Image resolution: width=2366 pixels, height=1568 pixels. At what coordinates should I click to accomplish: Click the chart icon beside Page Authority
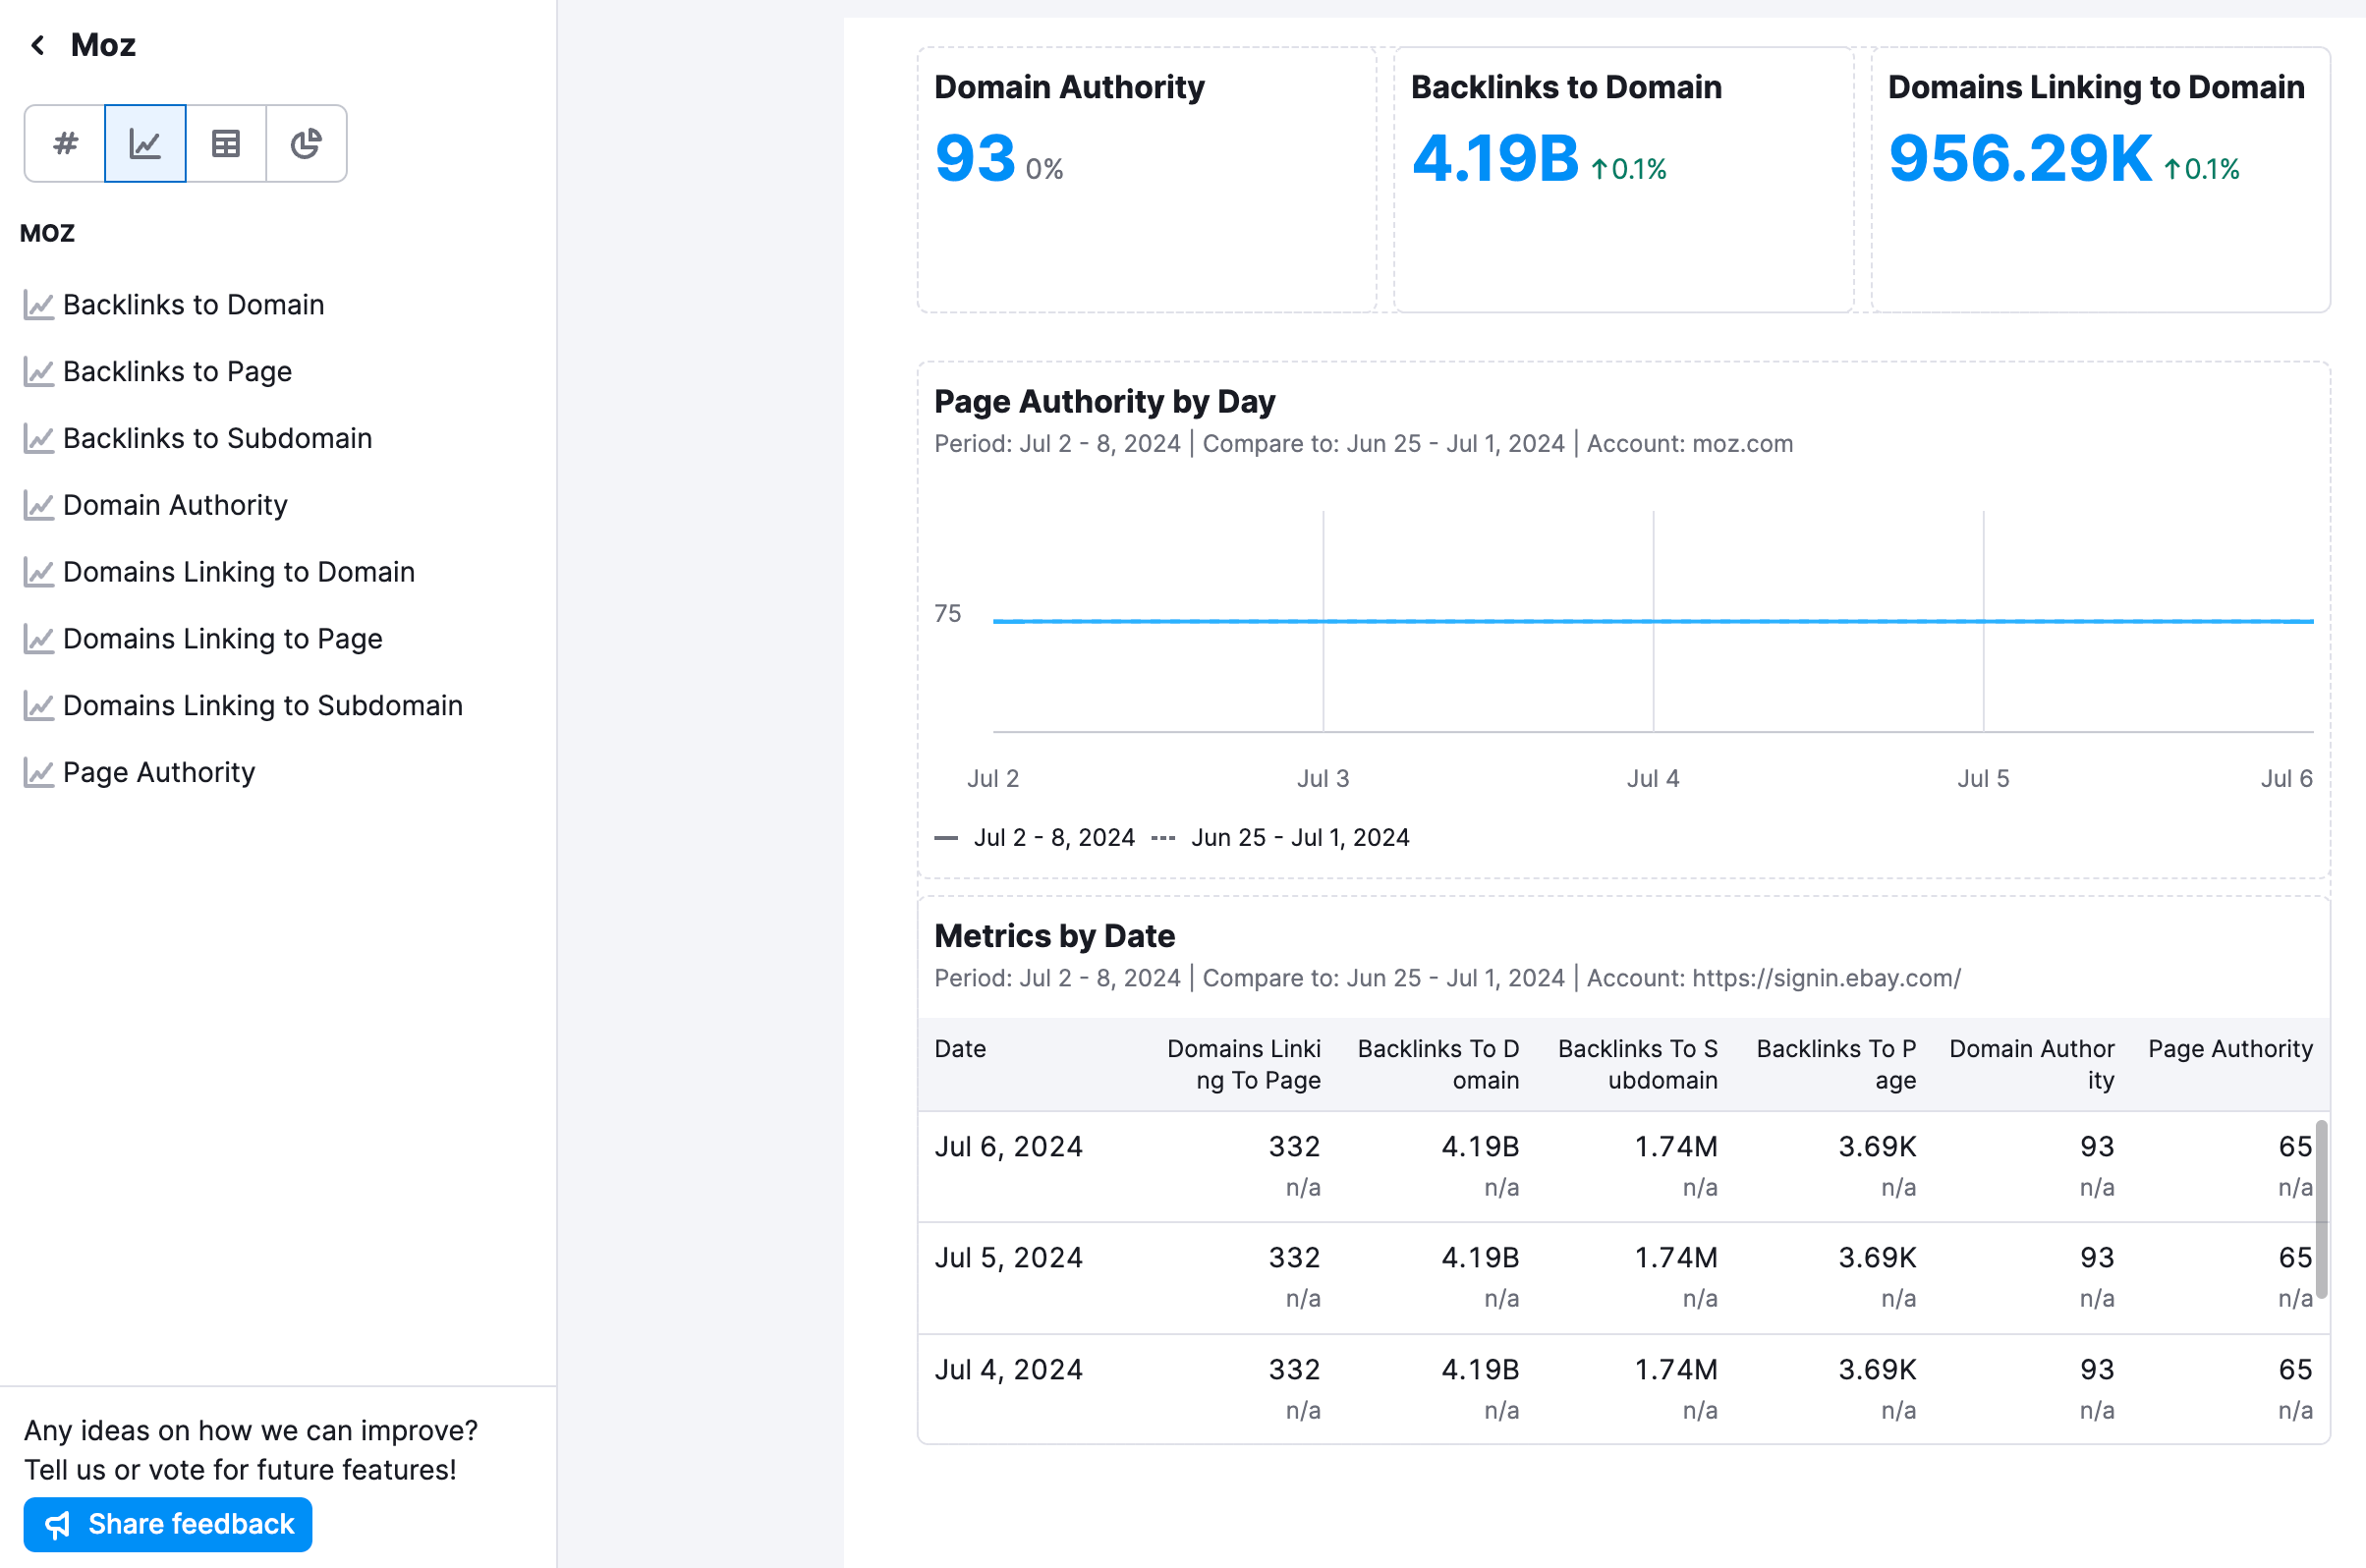pos(38,772)
